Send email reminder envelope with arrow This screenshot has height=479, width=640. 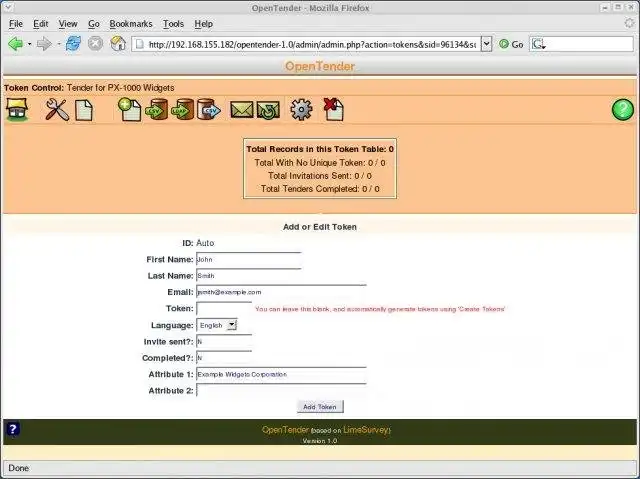point(268,110)
